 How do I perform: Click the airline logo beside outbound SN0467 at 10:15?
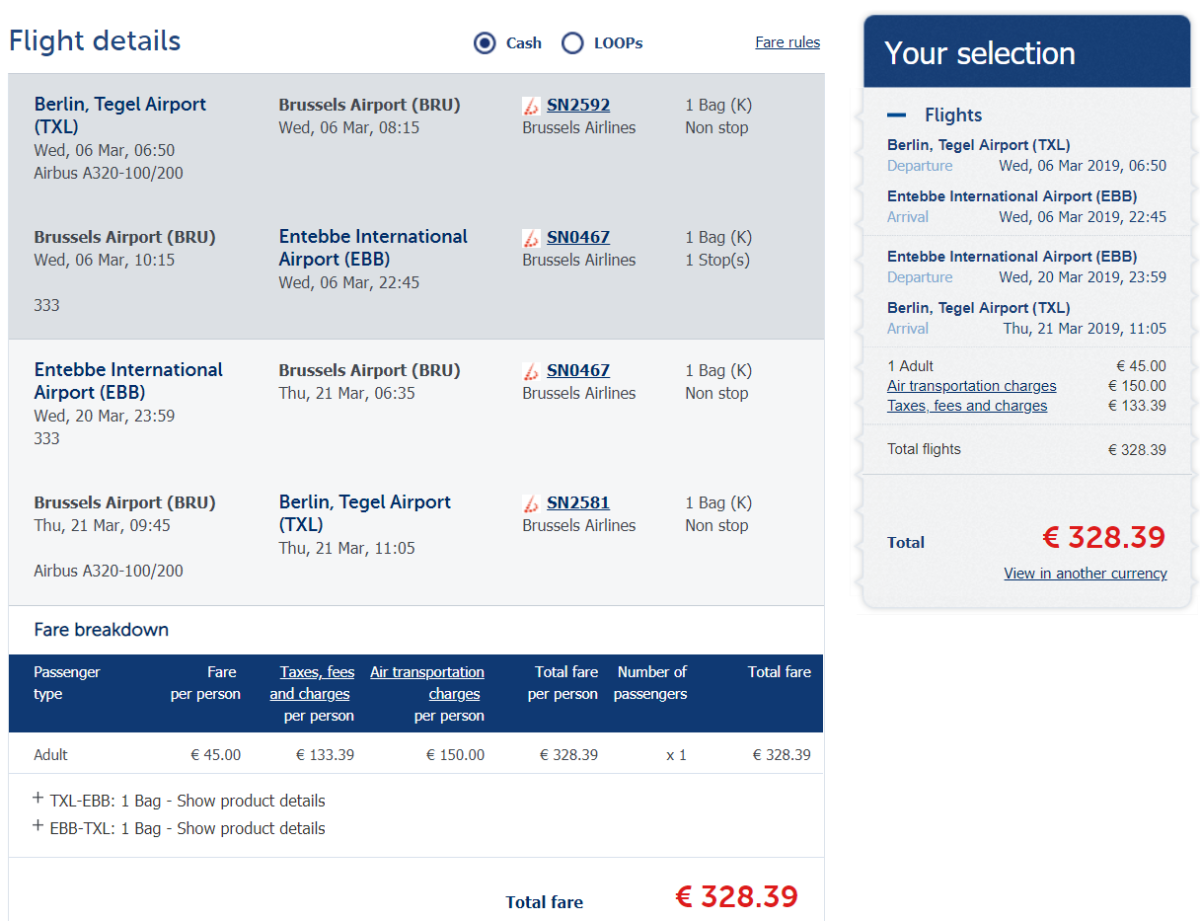(531, 238)
